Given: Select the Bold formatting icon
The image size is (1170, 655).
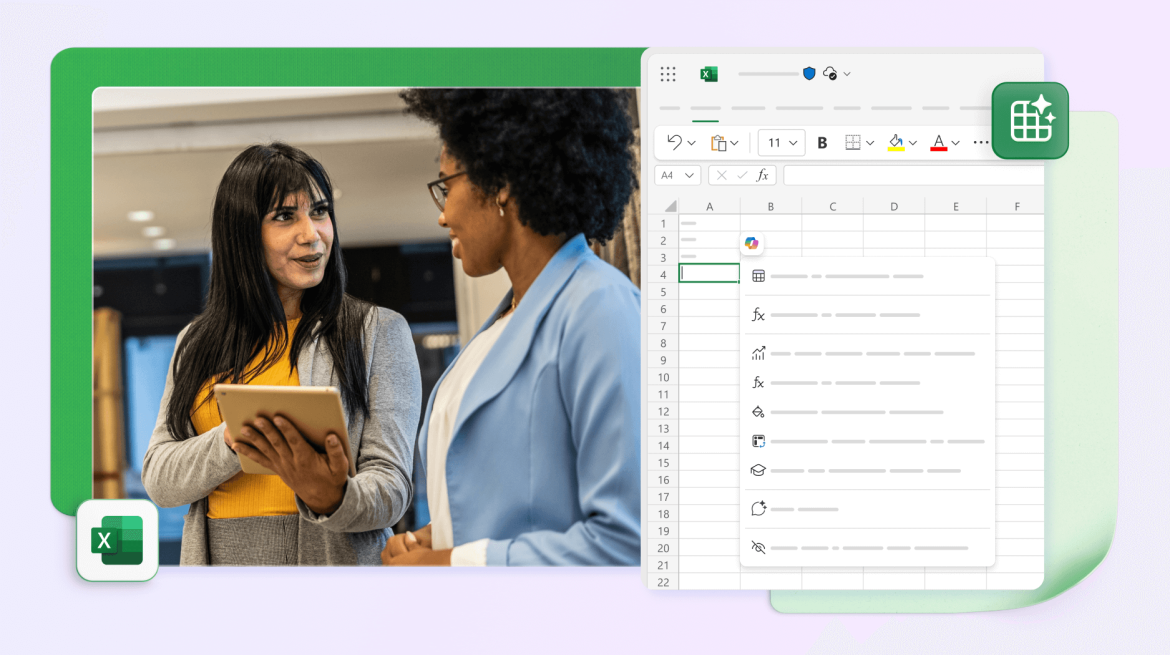Looking at the screenshot, I should pyautogui.click(x=821, y=142).
